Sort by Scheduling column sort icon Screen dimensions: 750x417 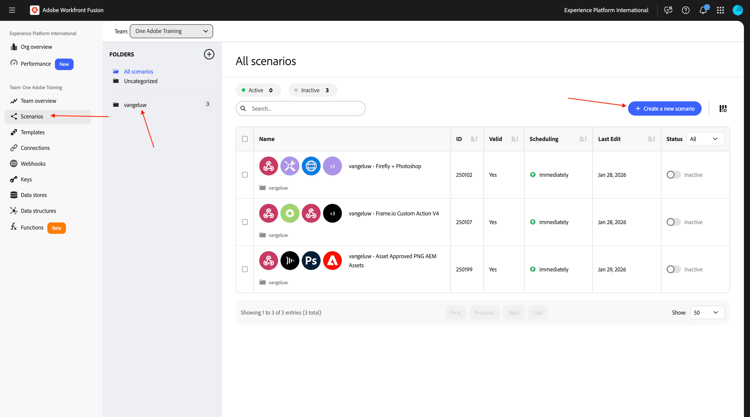pyautogui.click(x=583, y=139)
